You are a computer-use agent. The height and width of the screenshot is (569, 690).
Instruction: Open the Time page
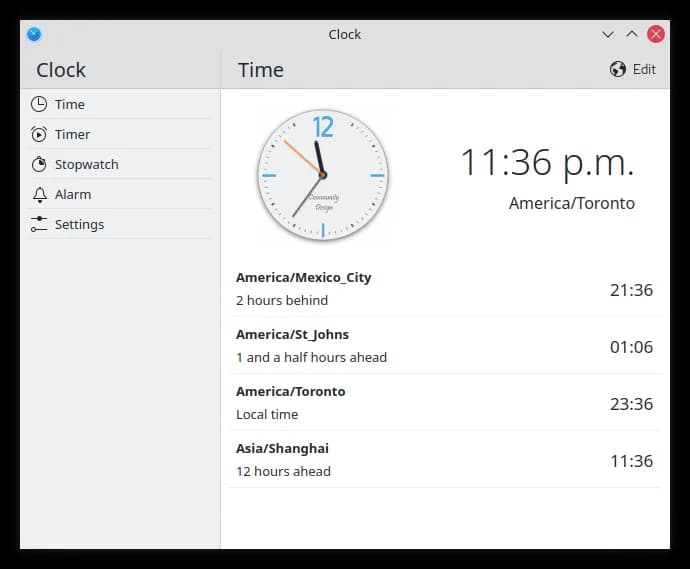point(70,104)
